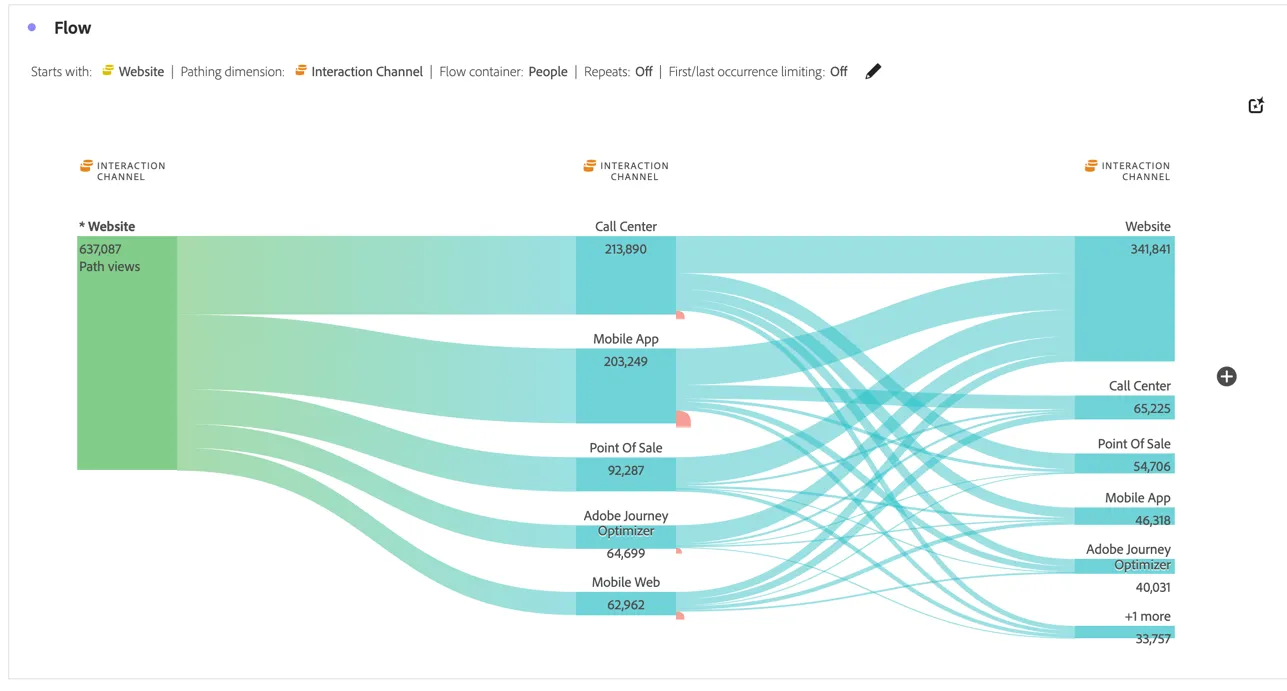Expand the Mobile App 203,249 node
Image resolution: width=1287 pixels, height=691 pixels.
click(x=626, y=386)
